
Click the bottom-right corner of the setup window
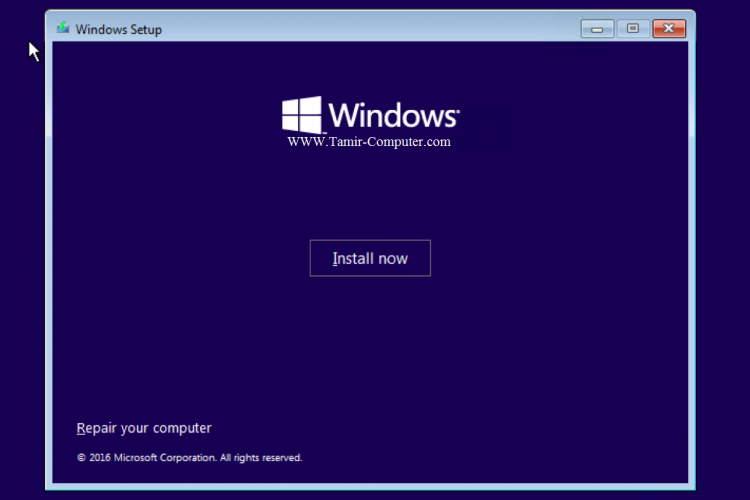tap(692, 486)
